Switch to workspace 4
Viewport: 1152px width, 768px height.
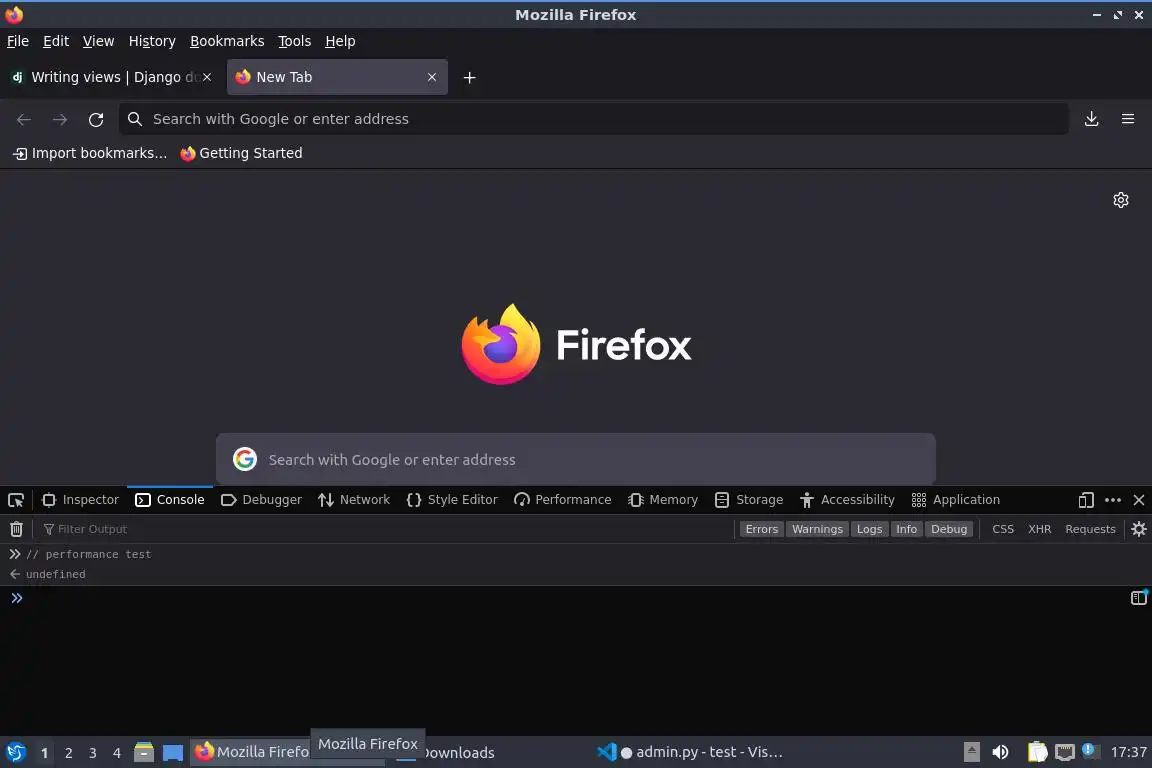tap(116, 753)
